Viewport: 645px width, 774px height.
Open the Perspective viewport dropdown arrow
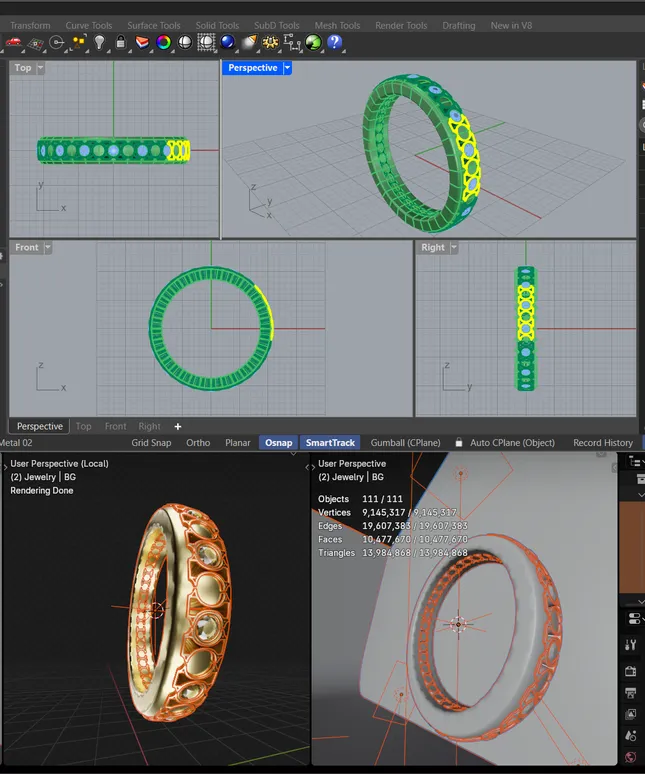click(x=287, y=68)
